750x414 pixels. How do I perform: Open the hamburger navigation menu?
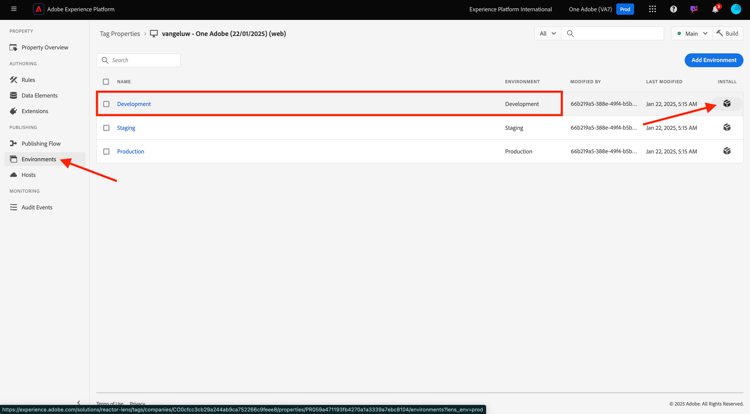pyautogui.click(x=13, y=9)
